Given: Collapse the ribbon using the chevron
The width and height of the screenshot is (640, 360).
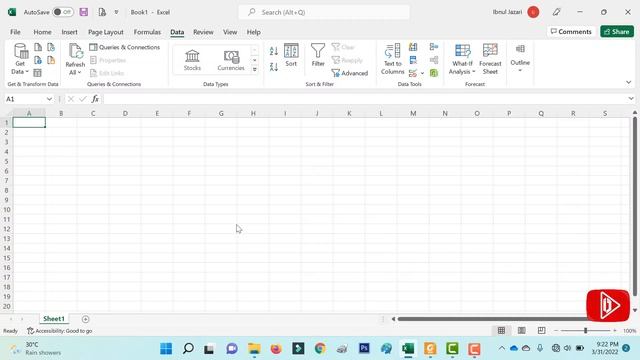Looking at the screenshot, I should 629,82.
